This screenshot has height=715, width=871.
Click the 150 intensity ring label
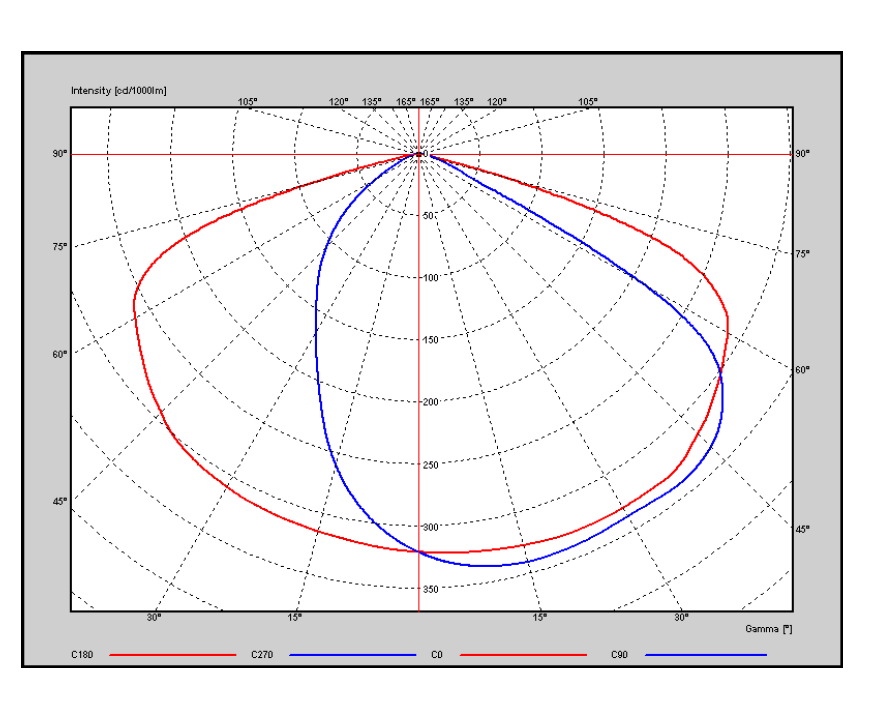click(x=431, y=340)
